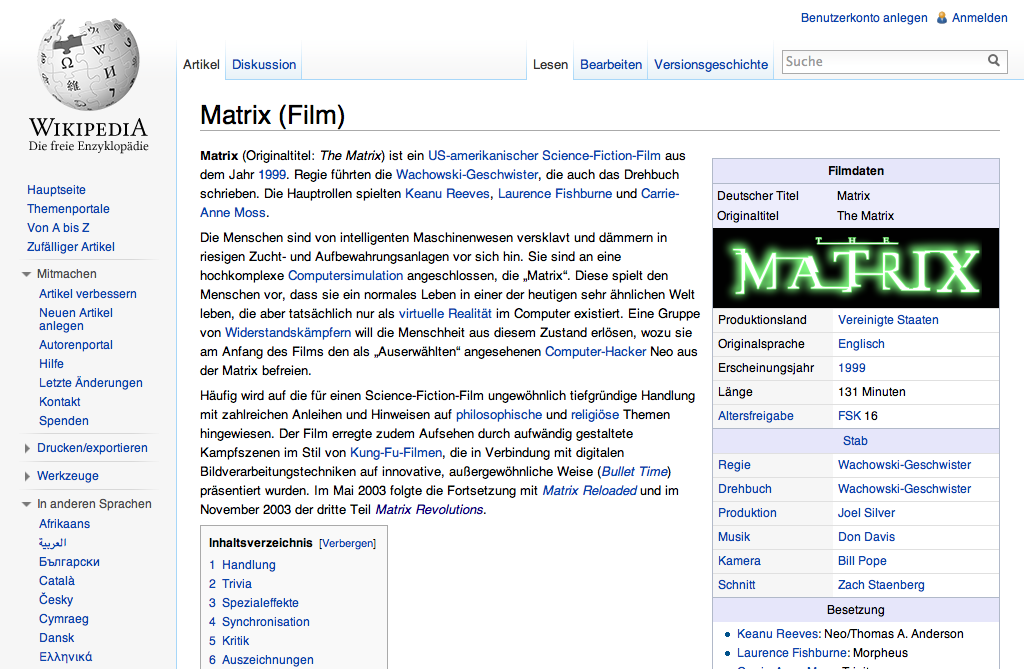Switch to the Ελληνικά language version
The image size is (1024, 669).
point(65,657)
